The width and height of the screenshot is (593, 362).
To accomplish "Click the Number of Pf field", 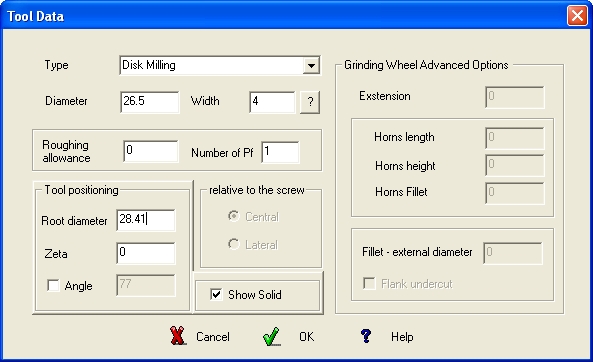I will (x=280, y=152).
